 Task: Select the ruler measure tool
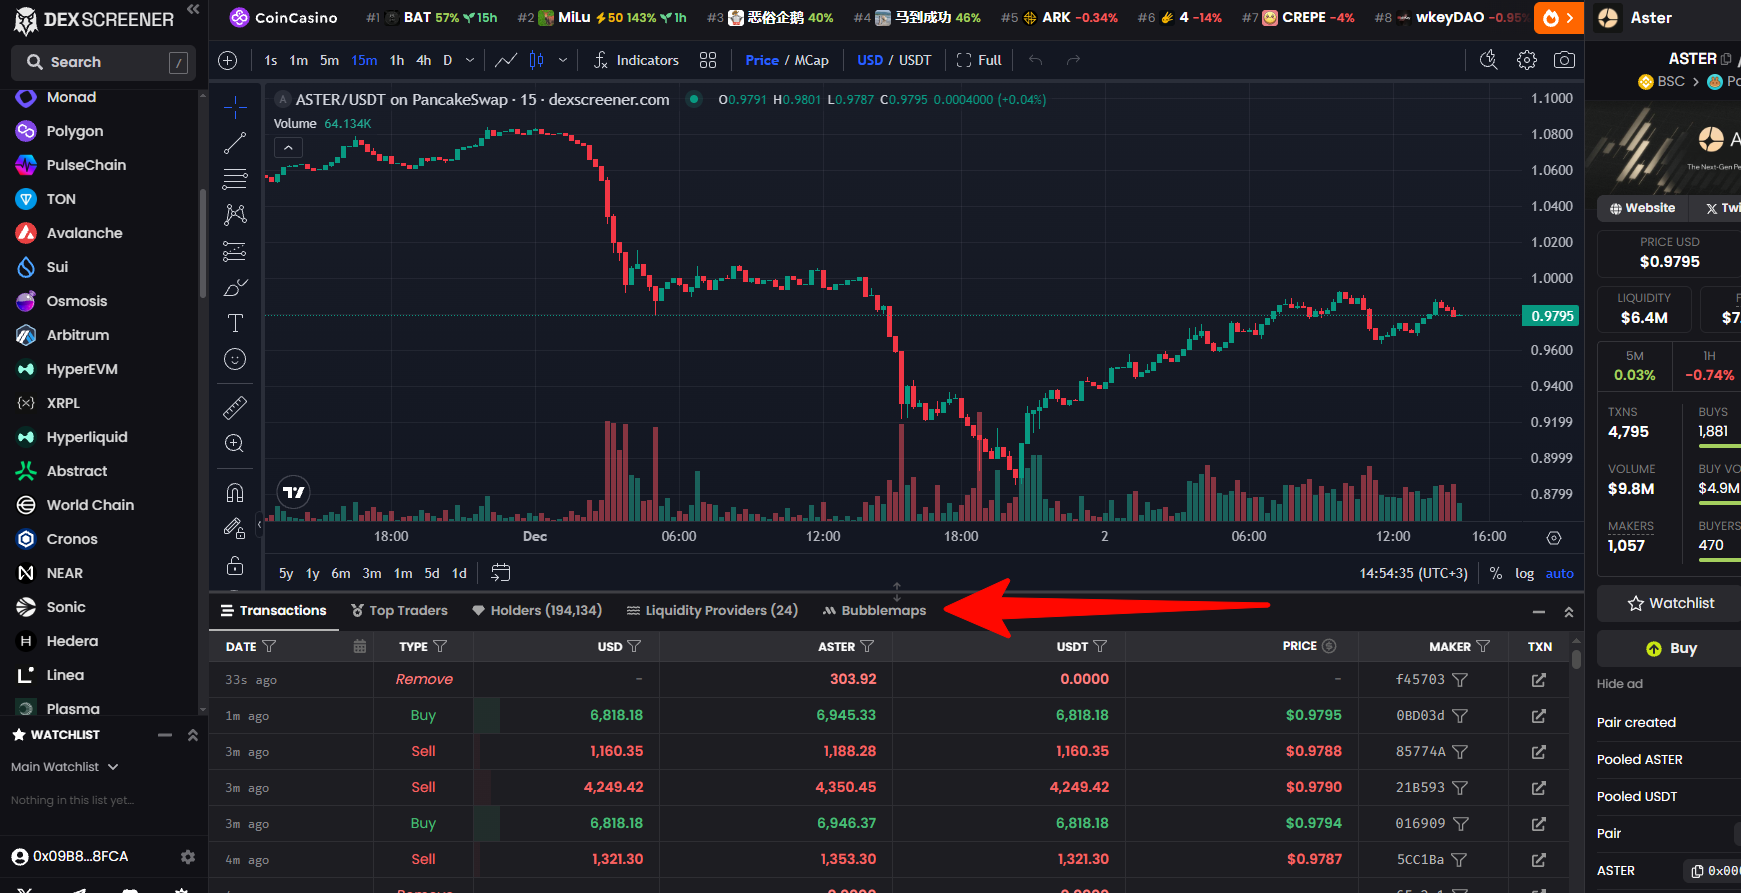235,407
